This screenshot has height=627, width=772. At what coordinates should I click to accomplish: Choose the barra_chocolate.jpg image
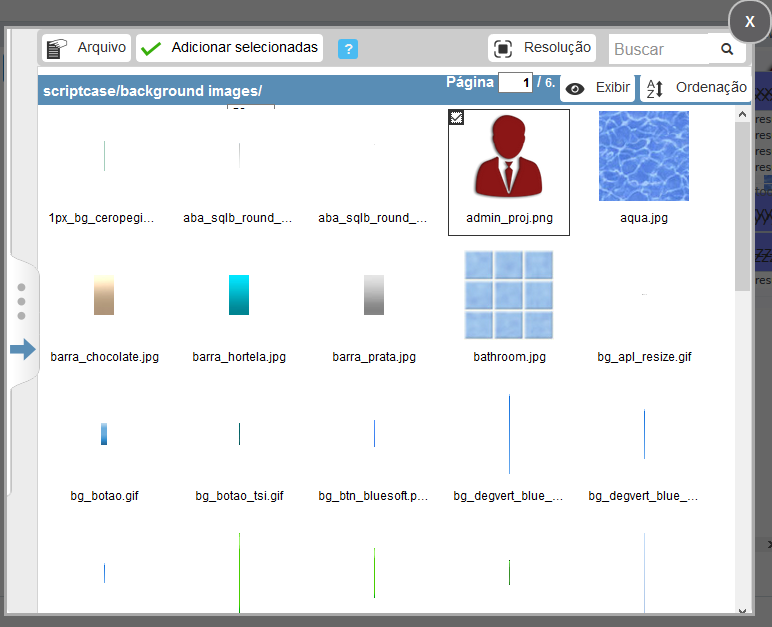[104, 295]
